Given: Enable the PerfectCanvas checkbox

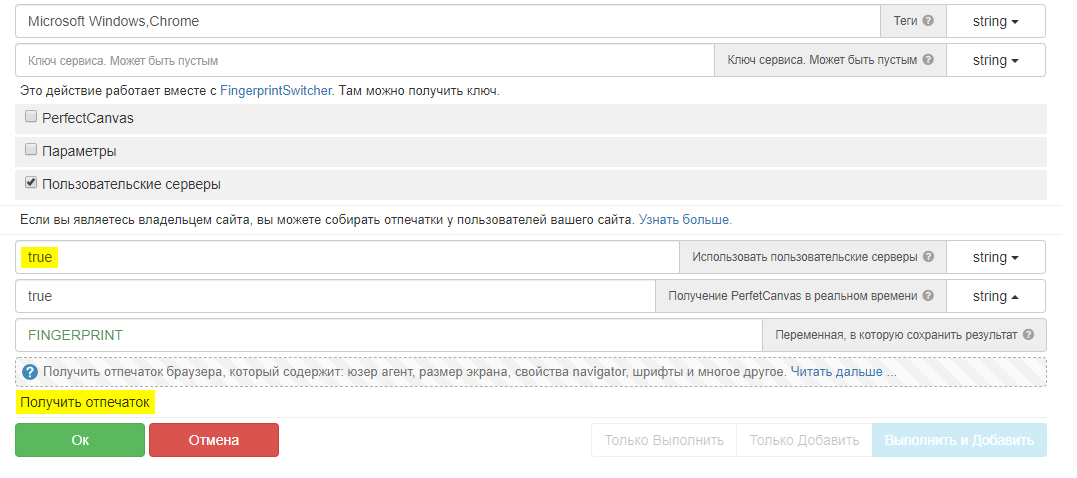Looking at the screenshot, I should 31,117.
